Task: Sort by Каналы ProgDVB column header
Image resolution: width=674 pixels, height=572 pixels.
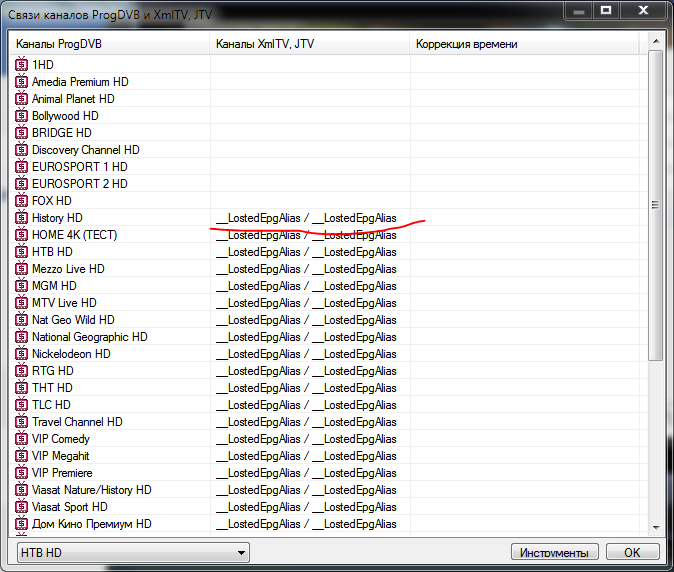Action: coord(110,45)
